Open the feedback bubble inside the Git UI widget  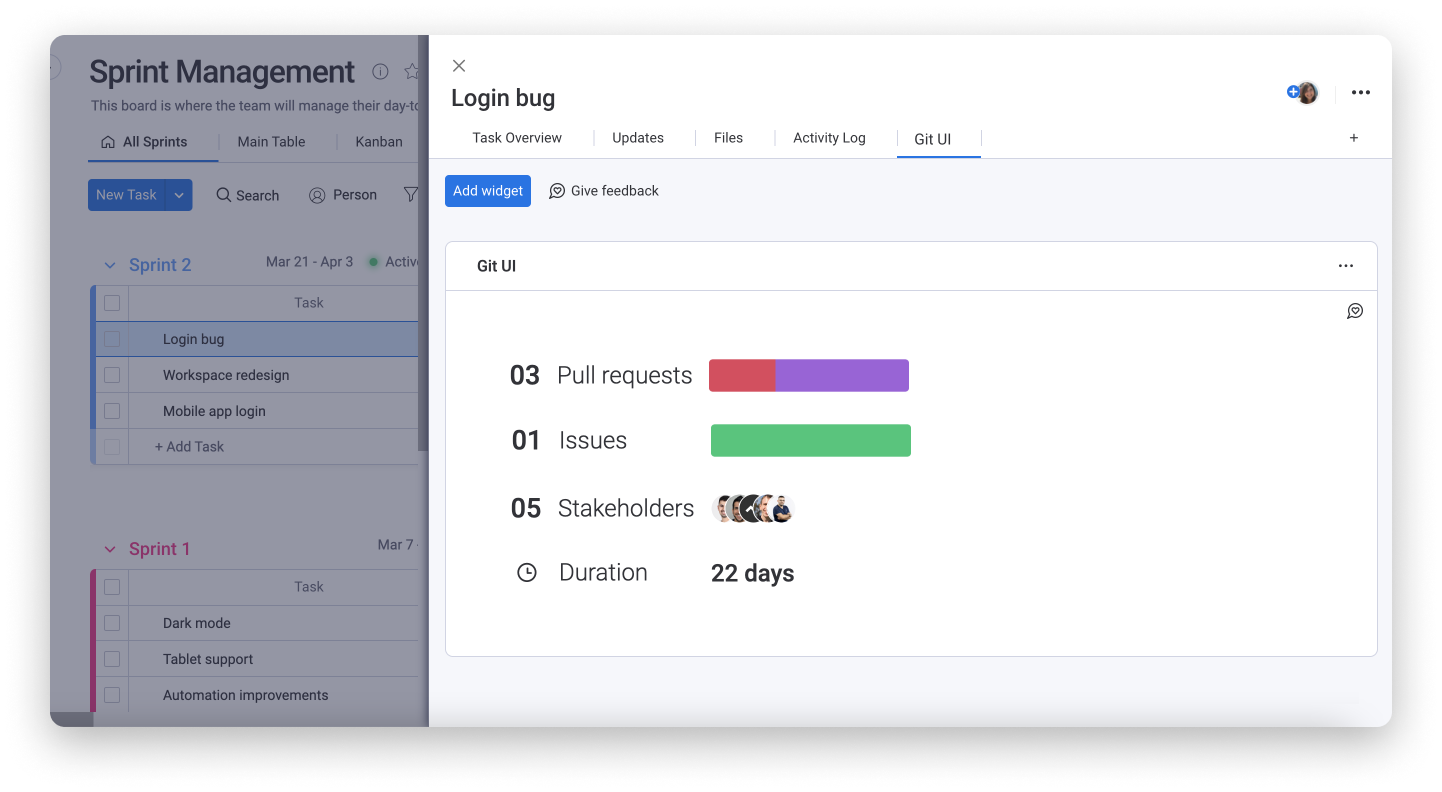[1355, 311]
